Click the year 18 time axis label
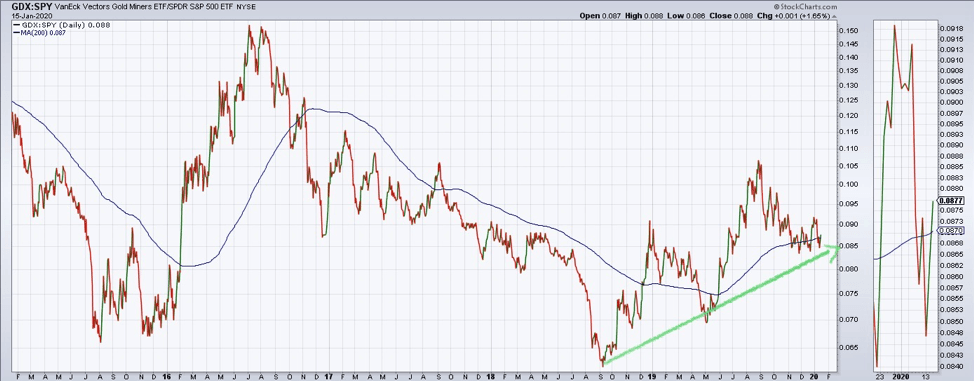The width and height of the screenshot is (974, 381). pyautogui.click(x=491, y=376)
